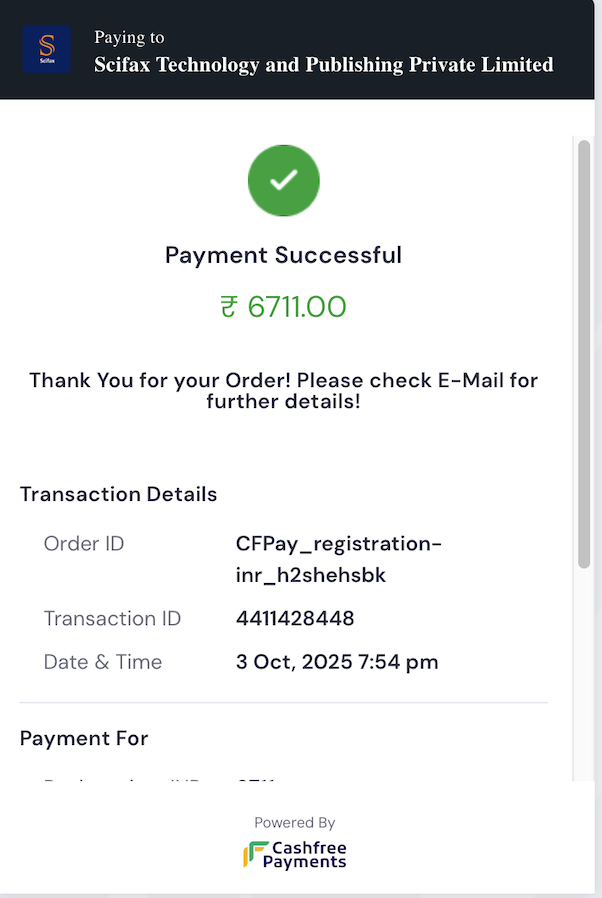Screen dimensions: 602x898
Task: Click the amount ₹ 6711.00
Action: click(x=283, y=307)
